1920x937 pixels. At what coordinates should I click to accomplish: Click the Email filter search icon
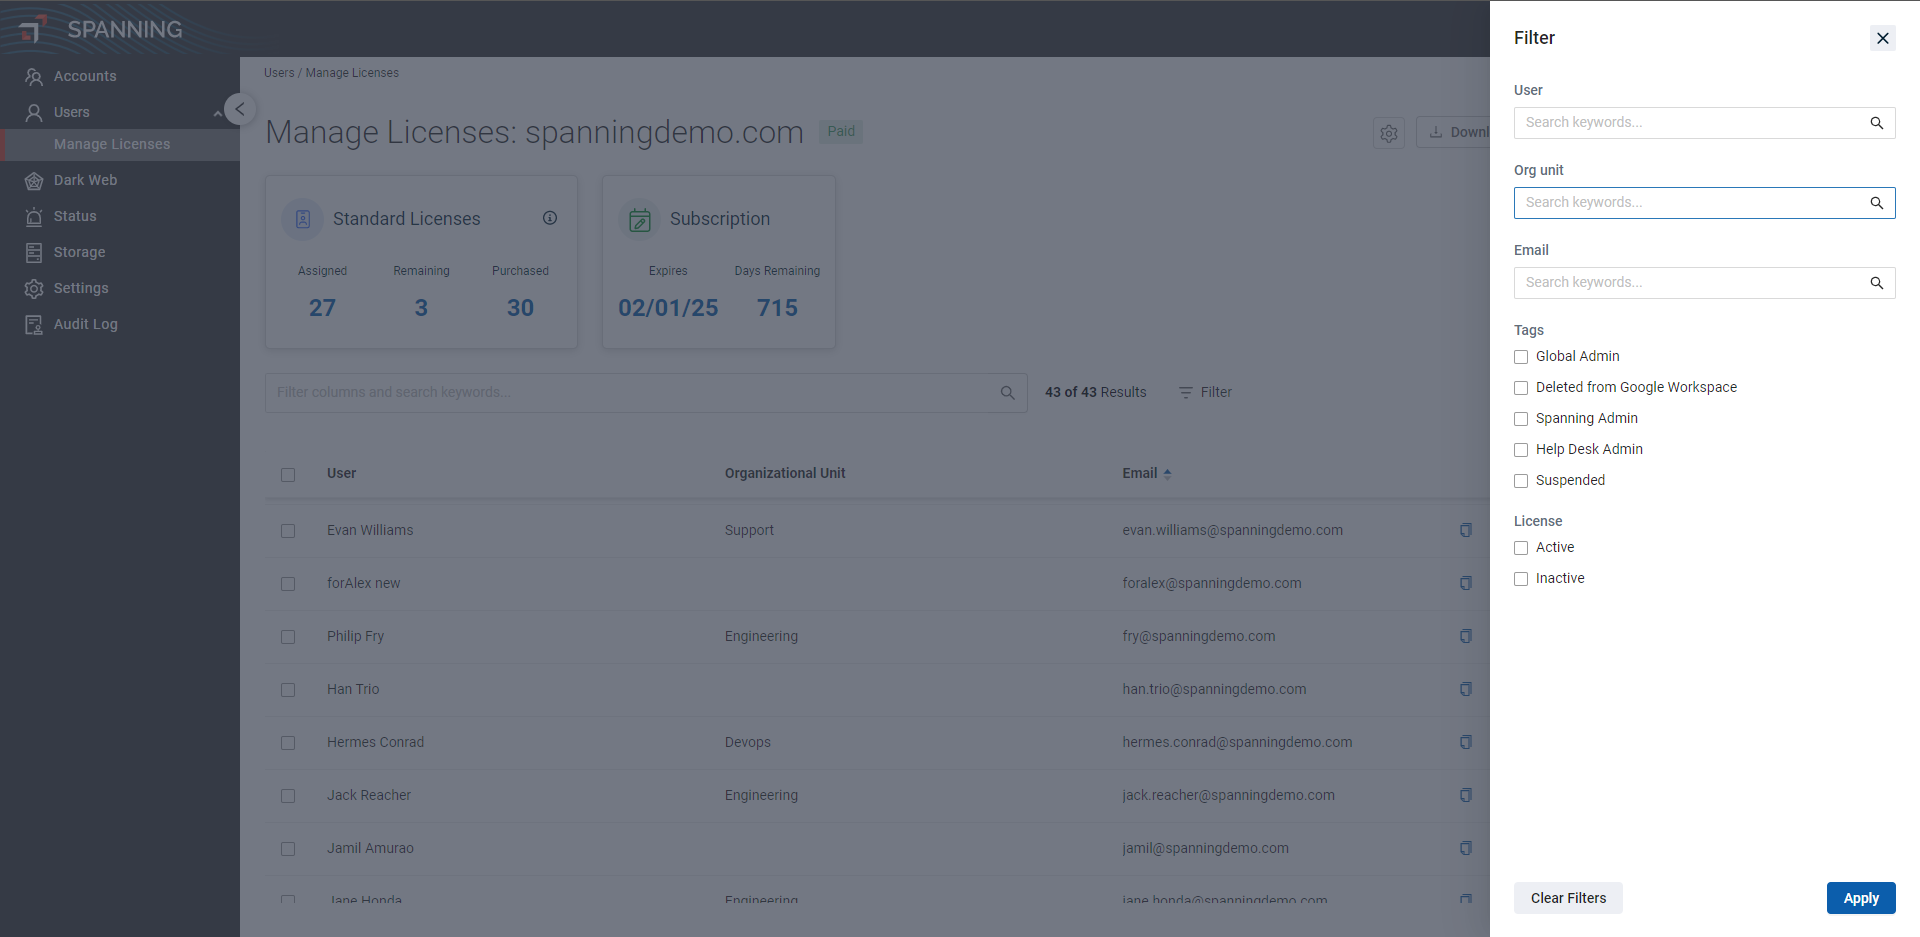coord(1877,283)
